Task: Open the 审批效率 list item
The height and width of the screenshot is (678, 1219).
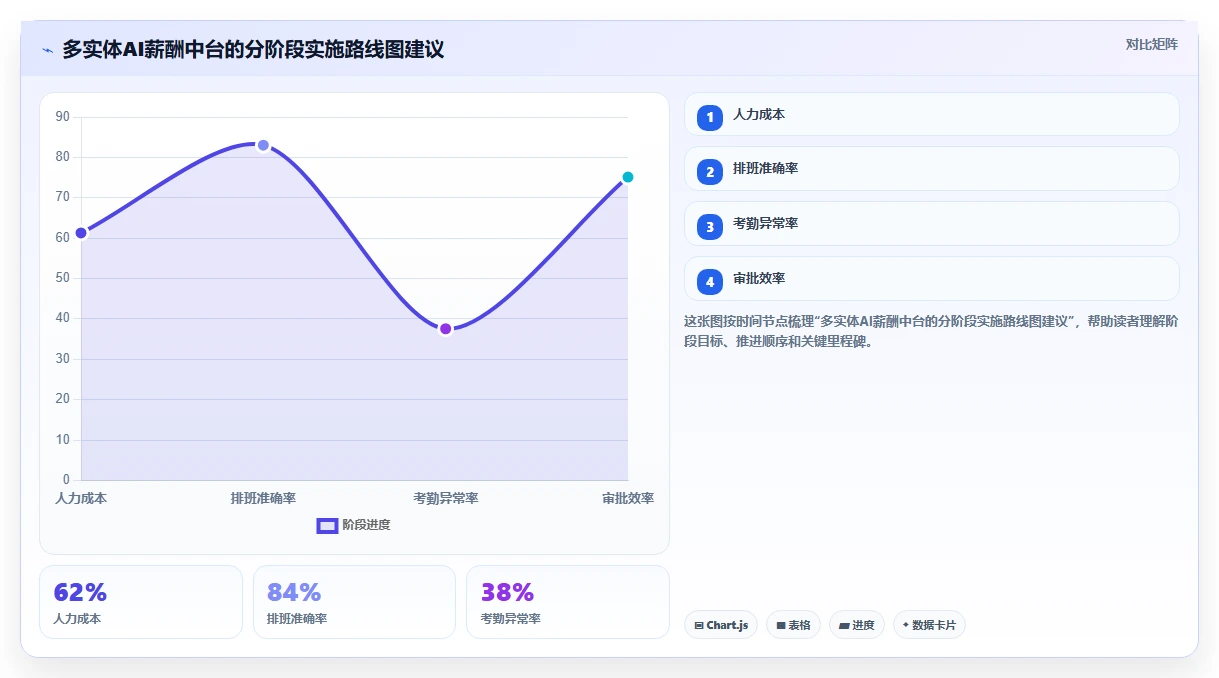Action: (x=931, y=279)
